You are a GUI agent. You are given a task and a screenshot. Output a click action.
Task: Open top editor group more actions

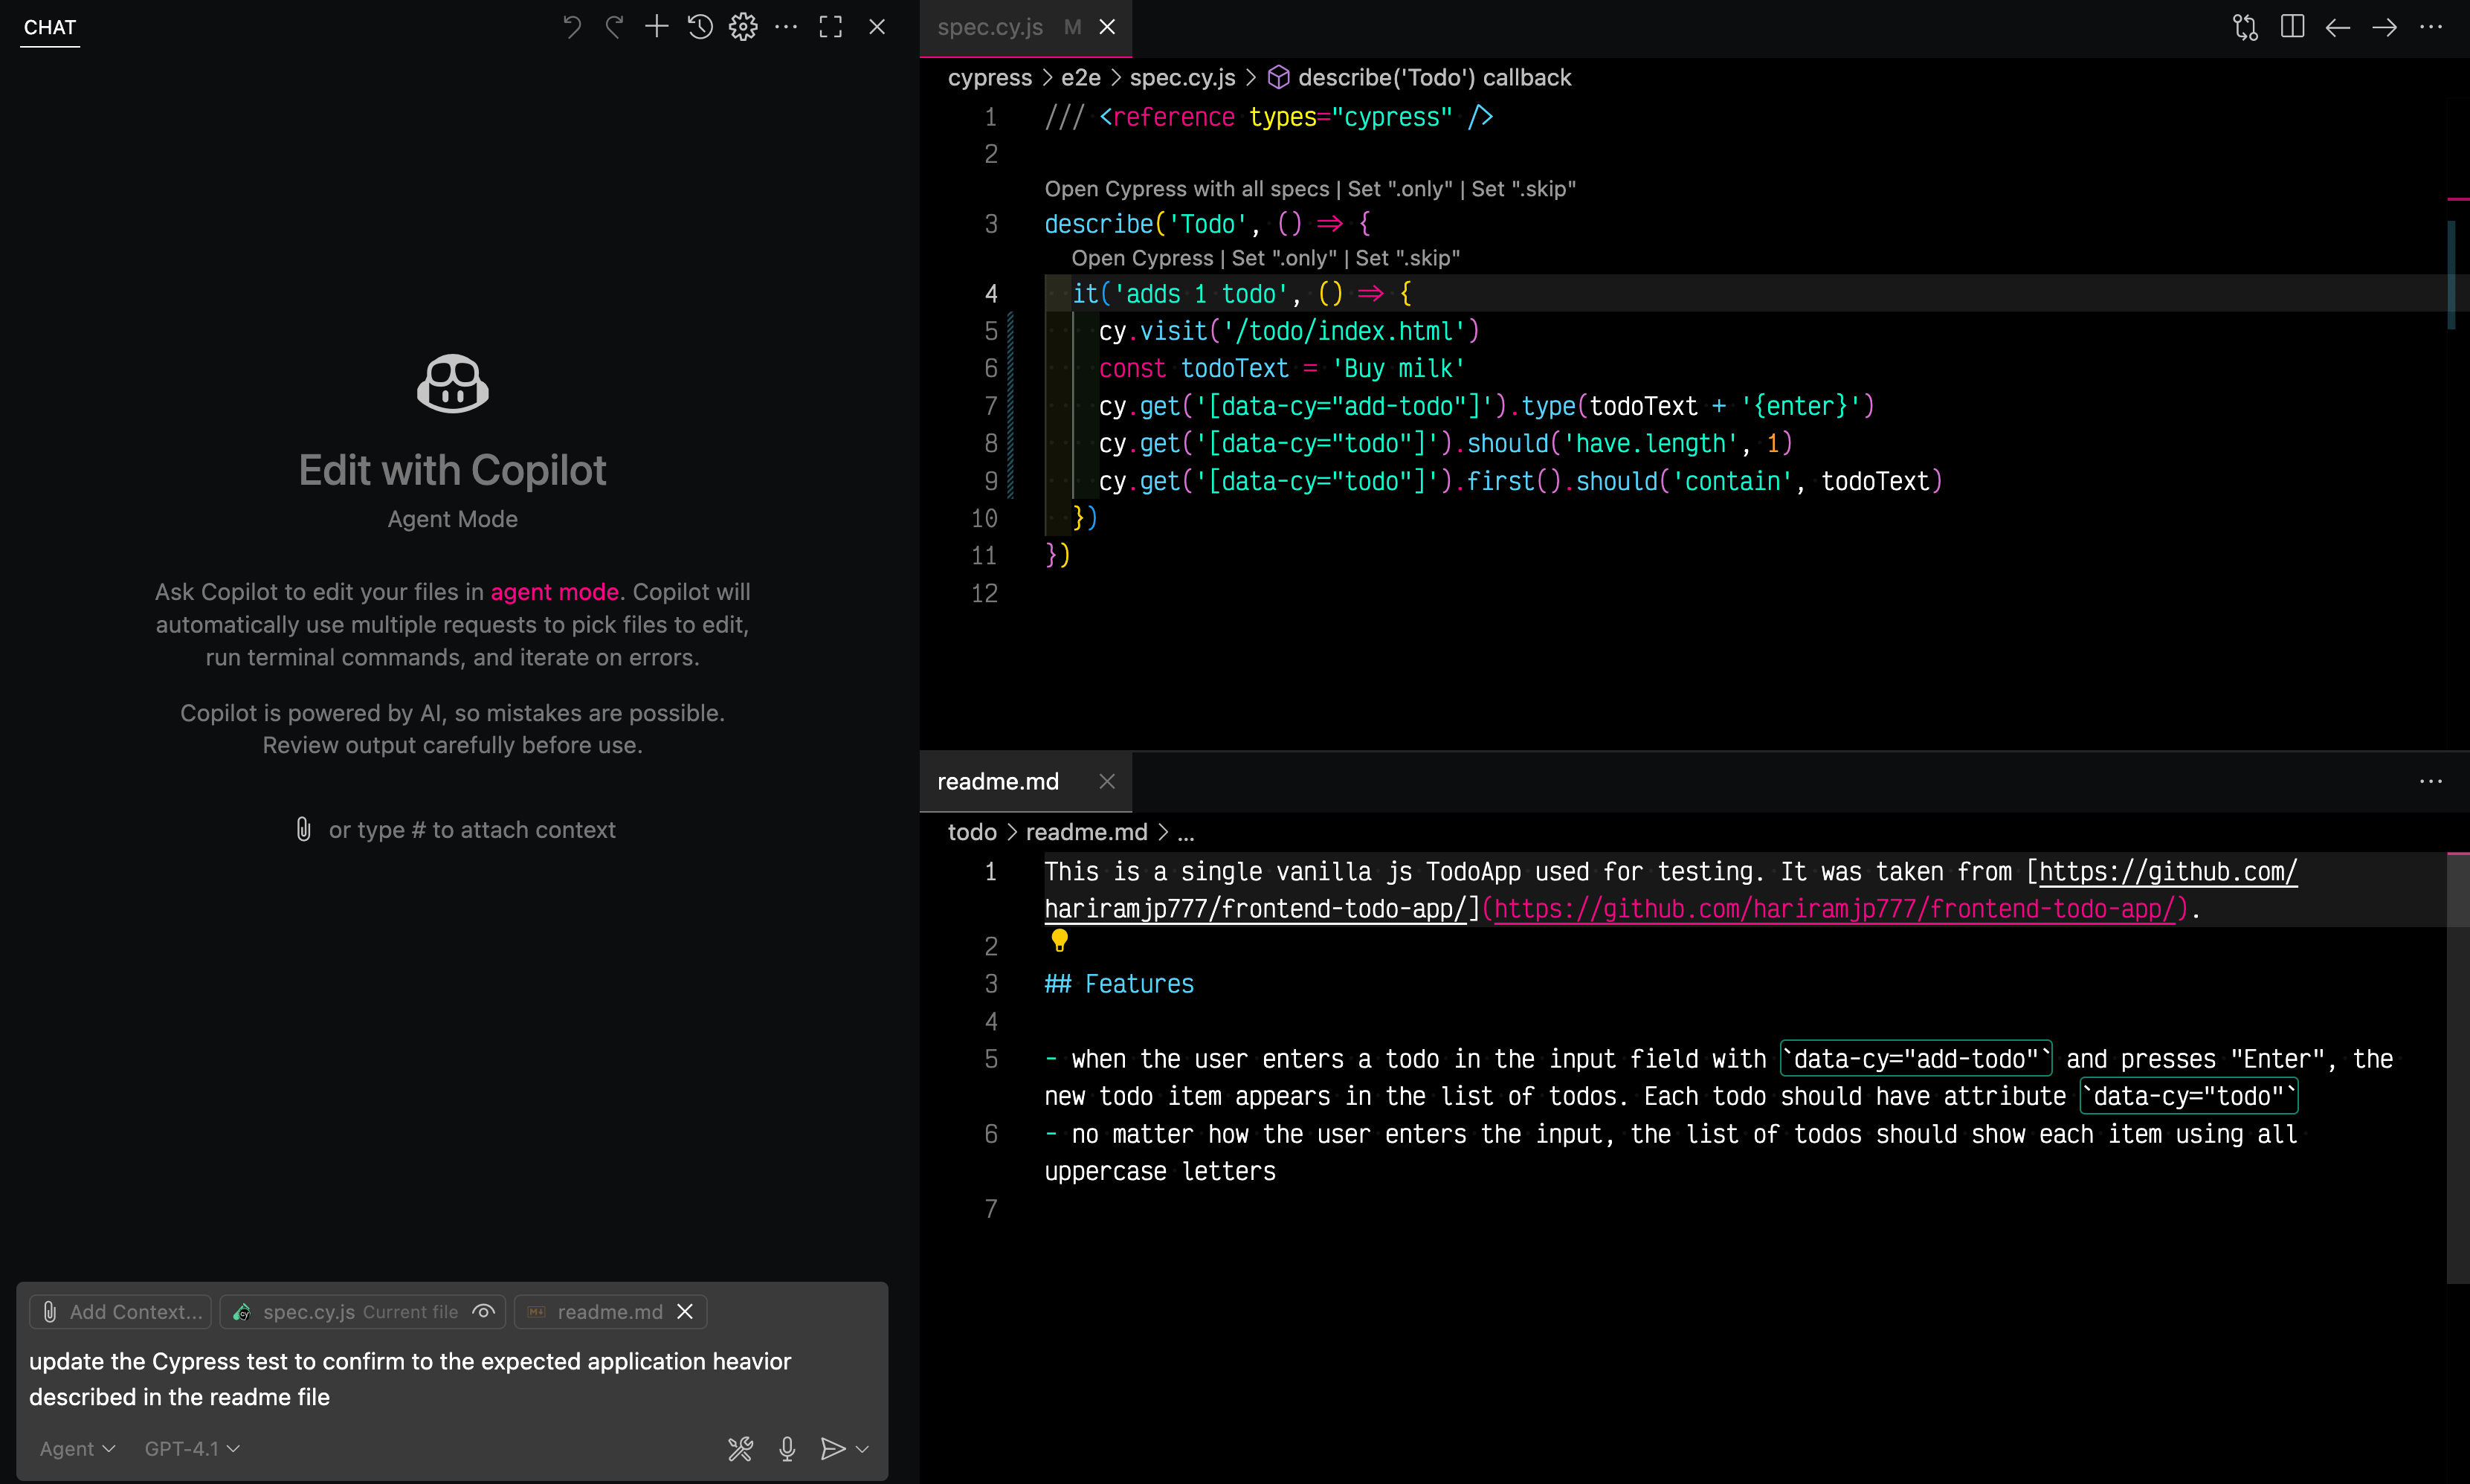pyautogui.click(x=2431, y=27)
